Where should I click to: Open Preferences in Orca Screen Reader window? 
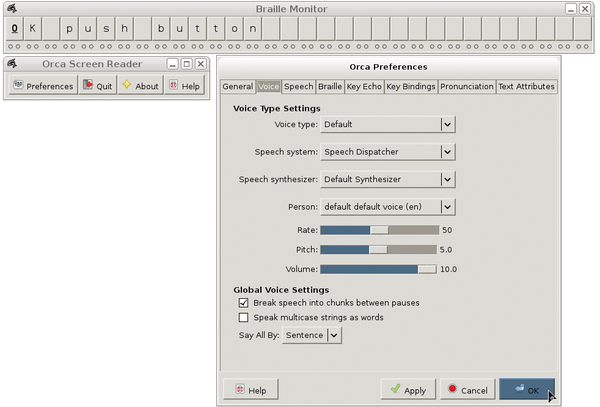point(43,85)
